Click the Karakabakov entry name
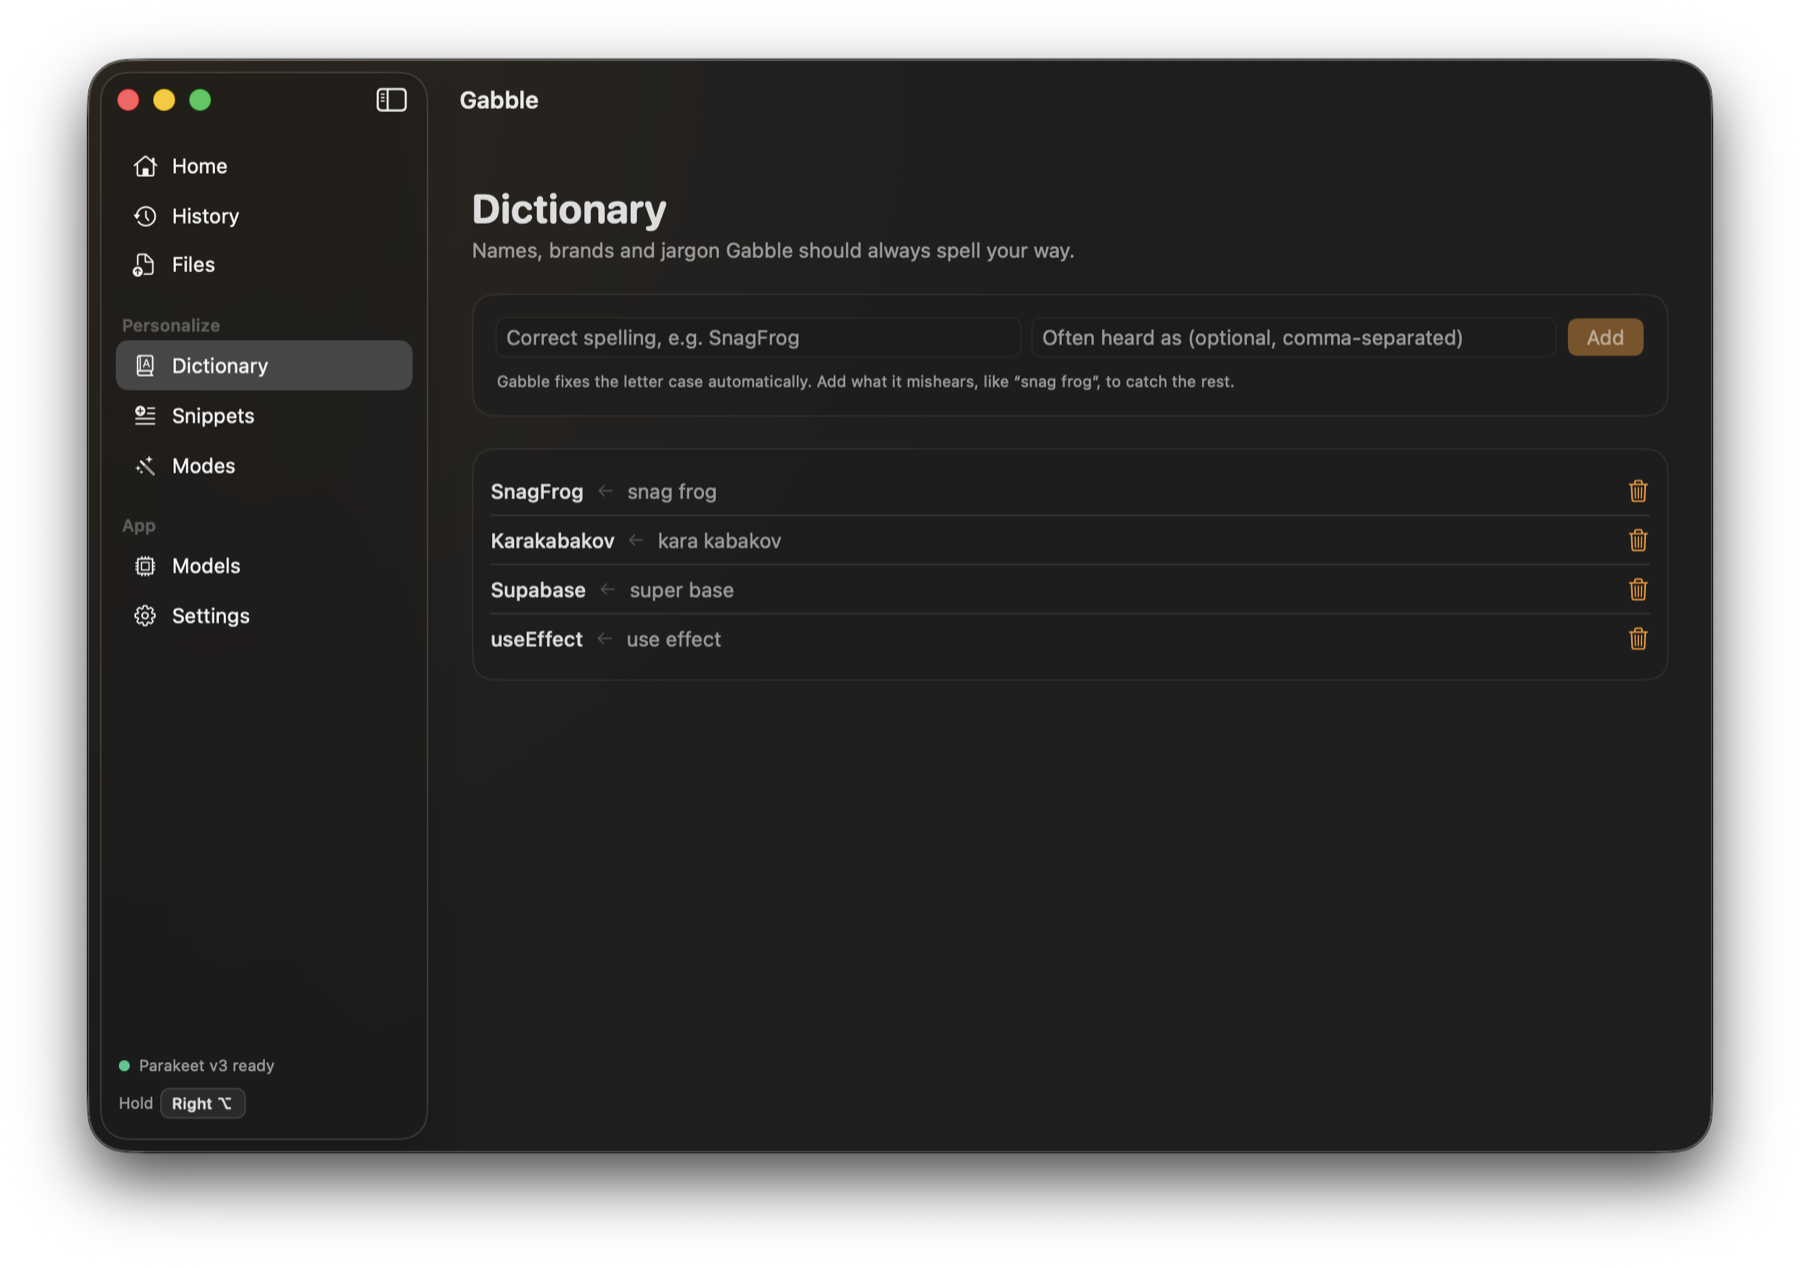This screenshot has width=1800, height=1268. tap(552, 541)
